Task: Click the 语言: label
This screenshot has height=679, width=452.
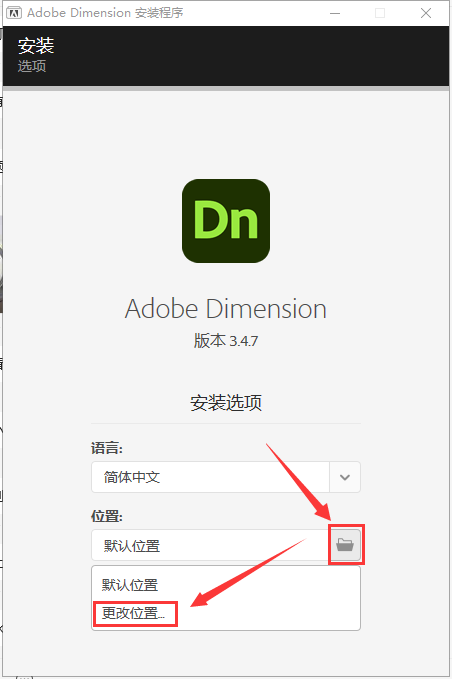Action: (107, 448)
